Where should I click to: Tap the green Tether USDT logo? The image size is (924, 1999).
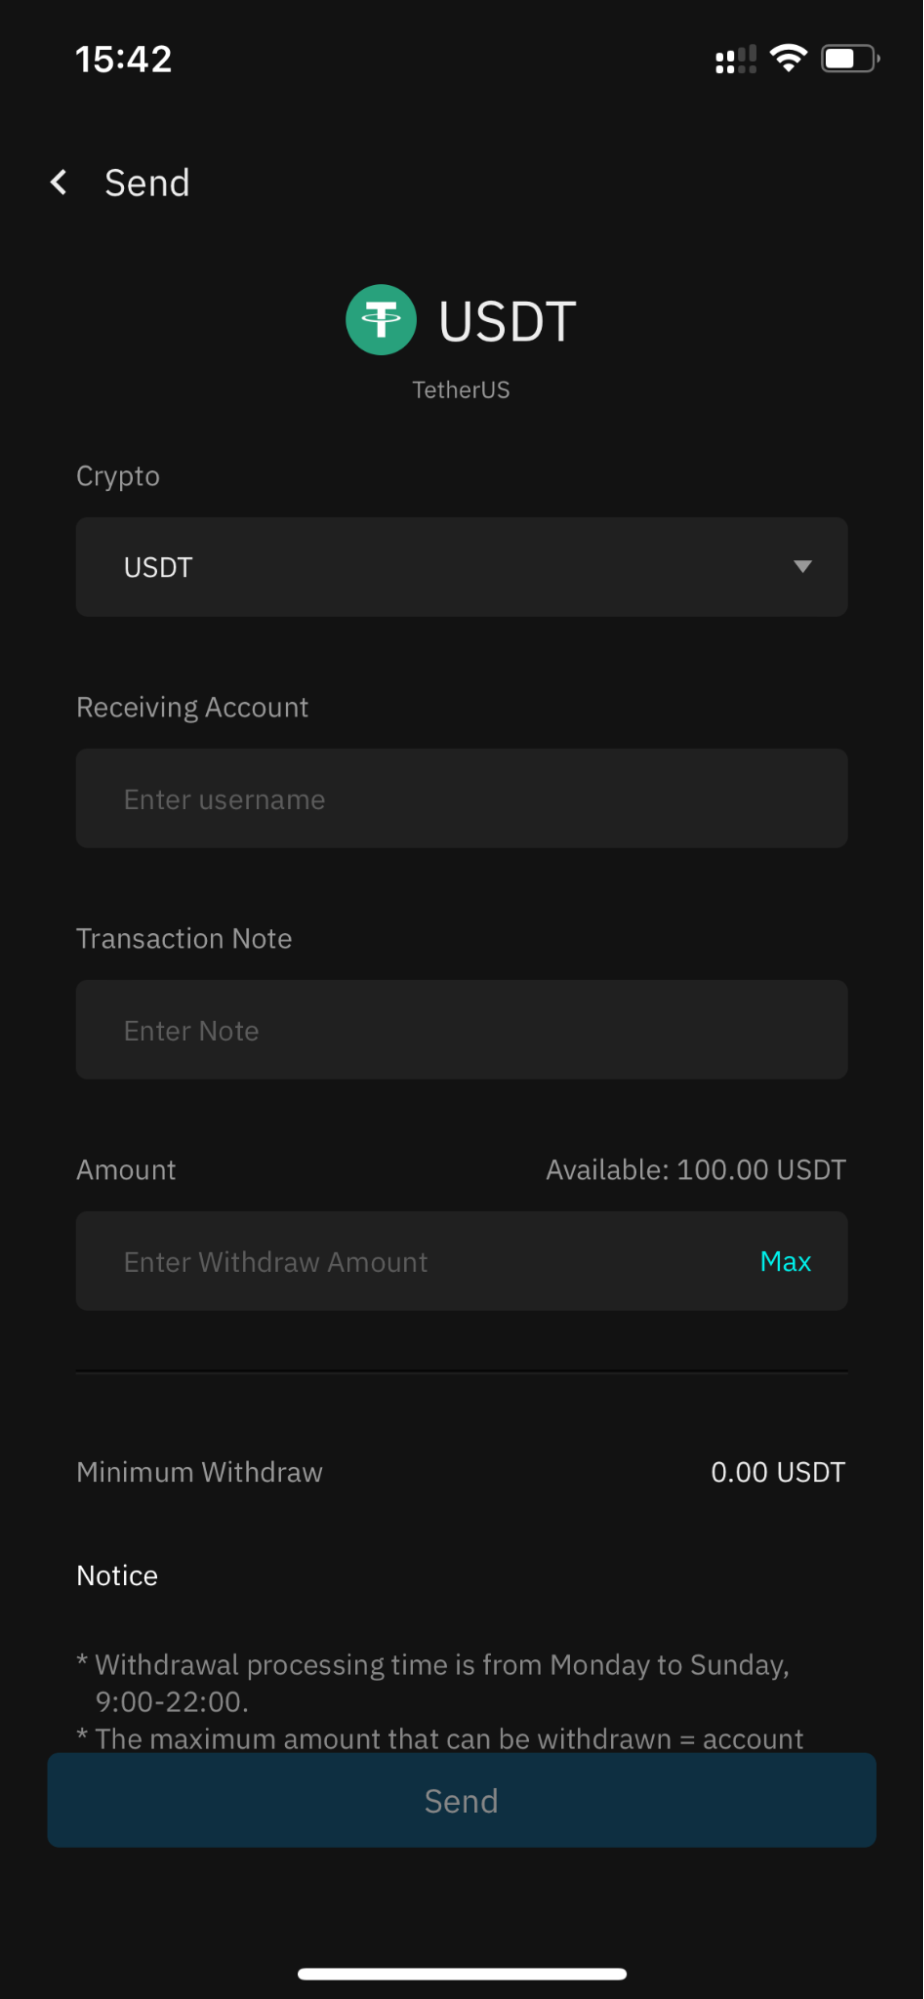pos(381,320)
